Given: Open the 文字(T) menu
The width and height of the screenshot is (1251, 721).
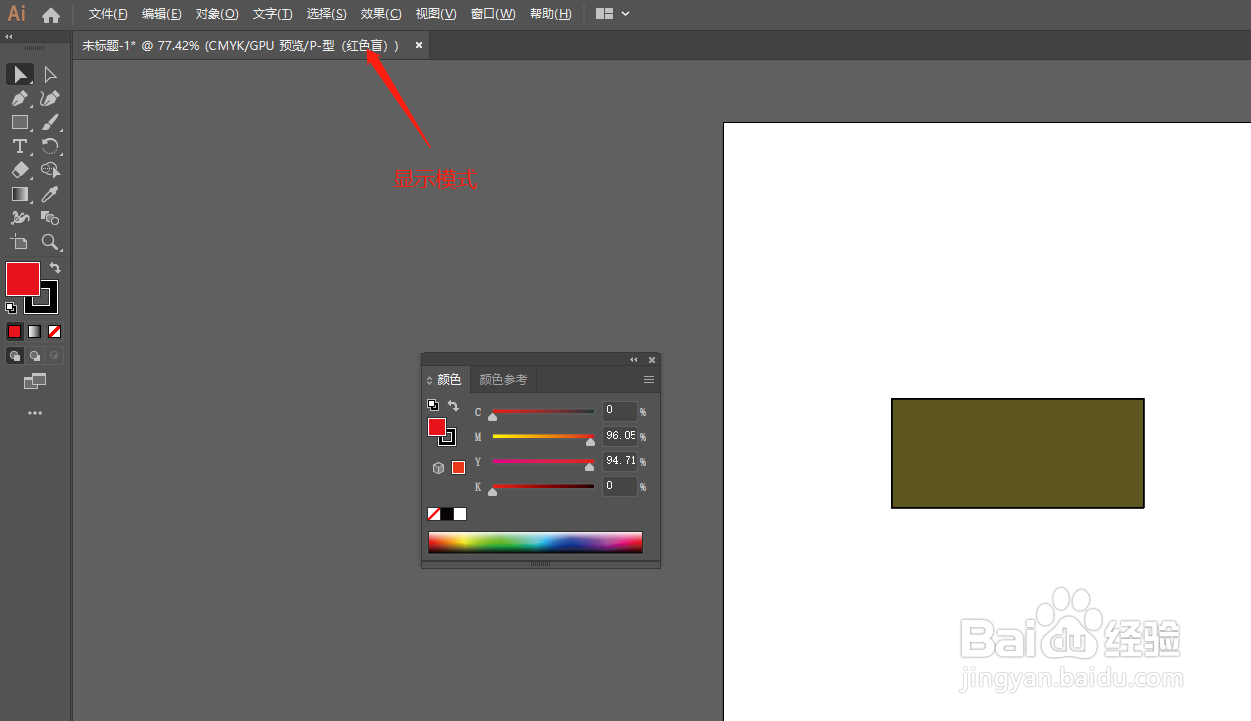Looking at the screenshot, I should tap(273, 14).
